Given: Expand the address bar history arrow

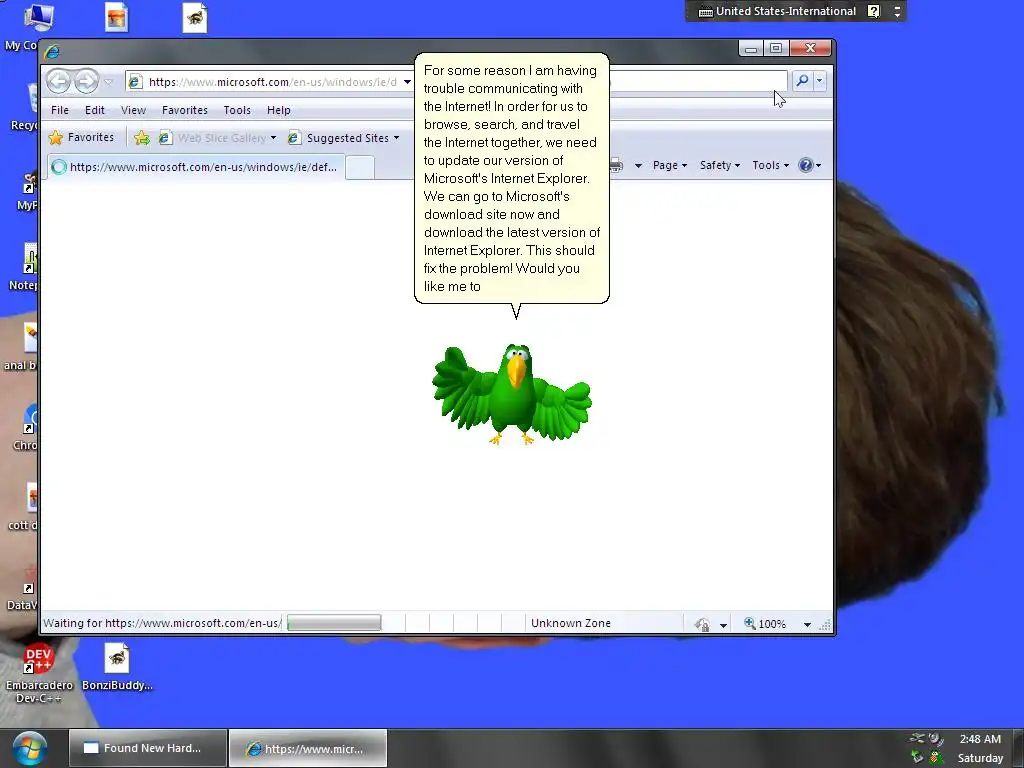Looking at the screenshot, I should click(407, 82).
